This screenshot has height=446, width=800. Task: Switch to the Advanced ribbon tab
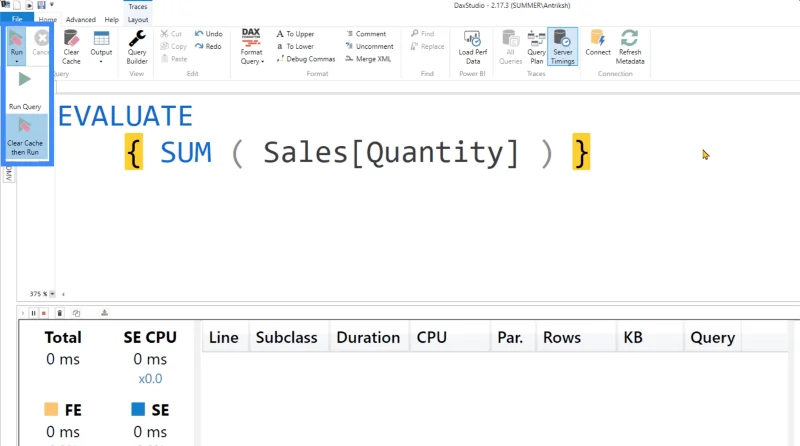[81, 20]
